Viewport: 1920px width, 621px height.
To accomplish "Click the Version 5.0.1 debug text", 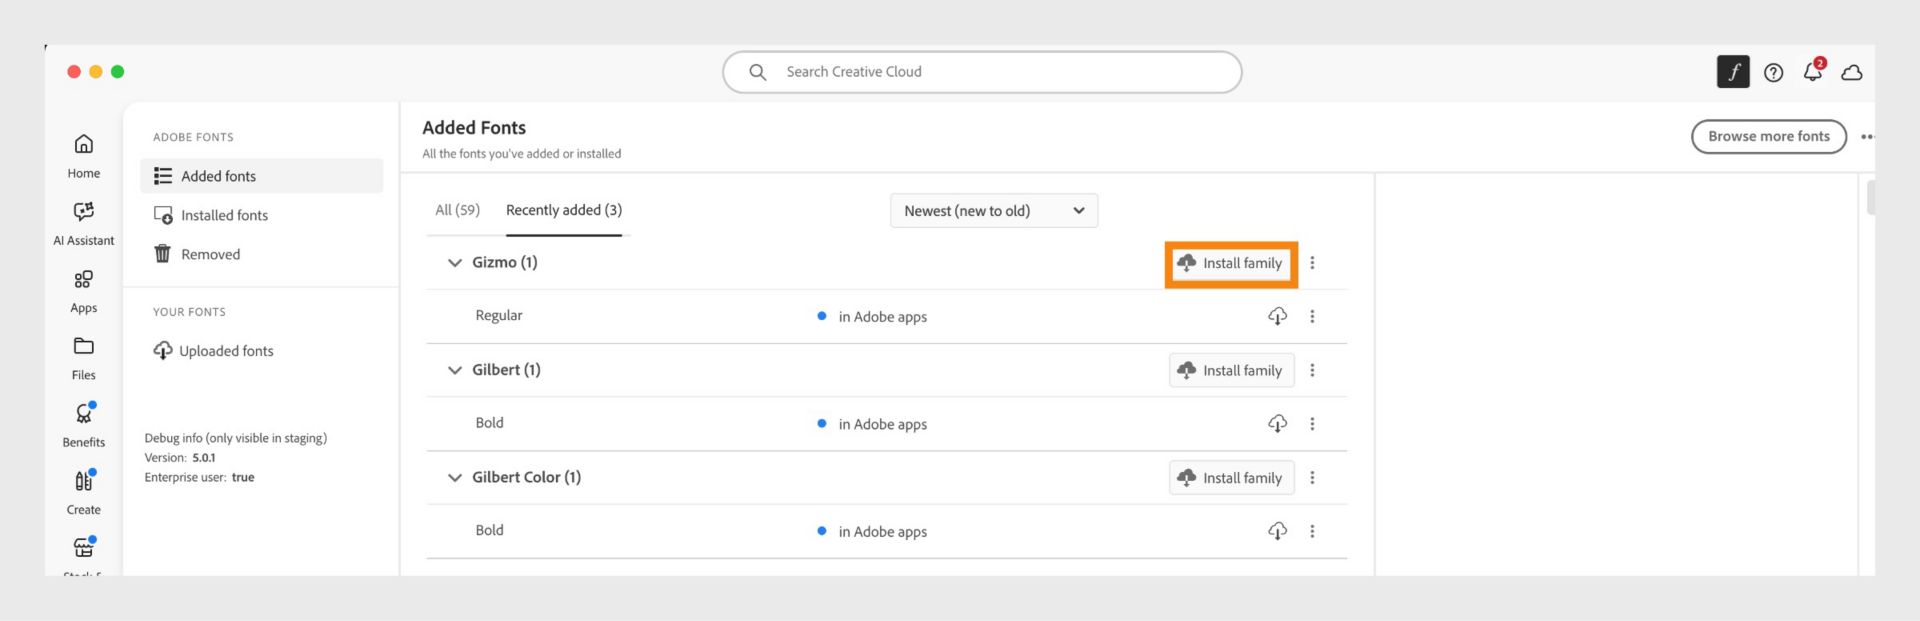I will click(x=180, y=458).
